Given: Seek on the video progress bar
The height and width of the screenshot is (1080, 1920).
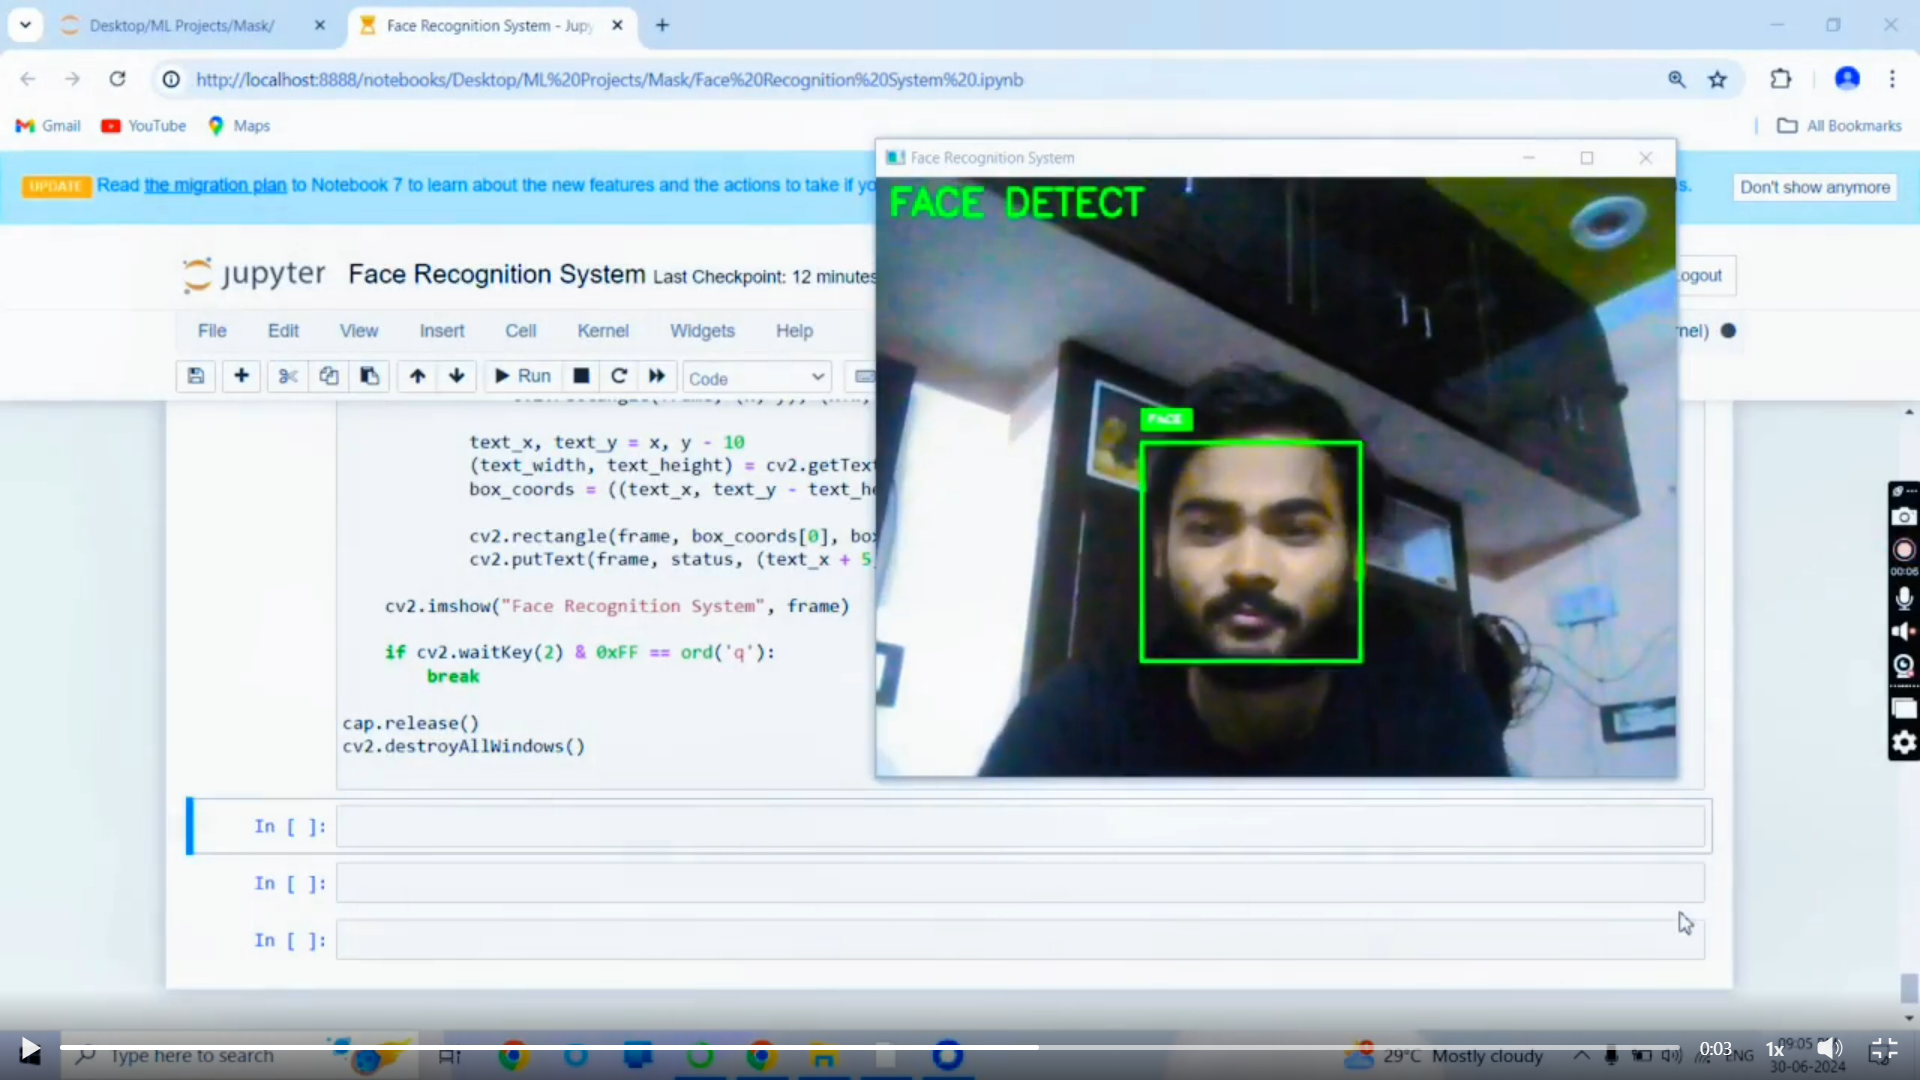Looking at the screenshot, I should (870, 1047).
